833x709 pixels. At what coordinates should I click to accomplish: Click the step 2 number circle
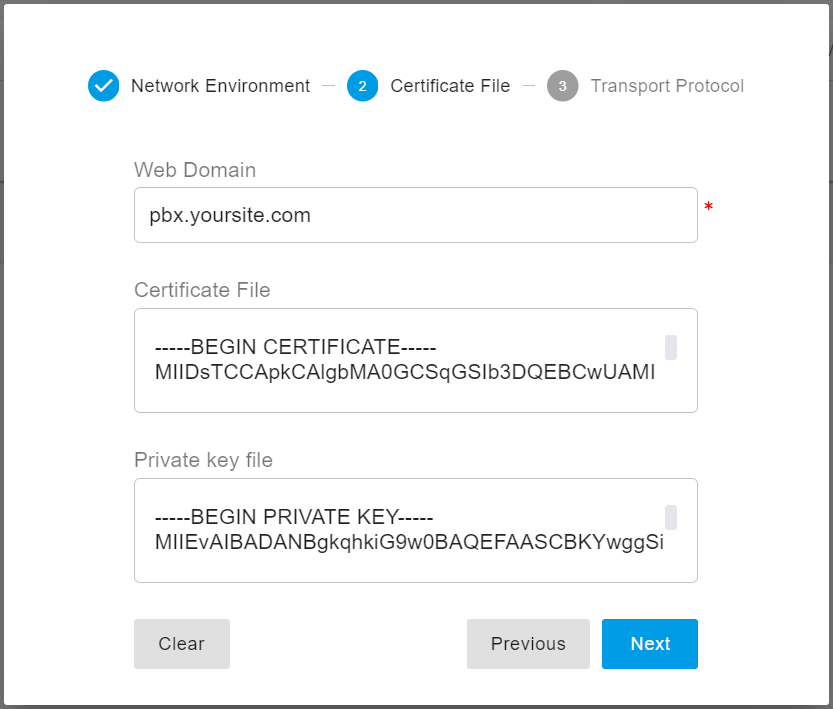coord(362,86)
